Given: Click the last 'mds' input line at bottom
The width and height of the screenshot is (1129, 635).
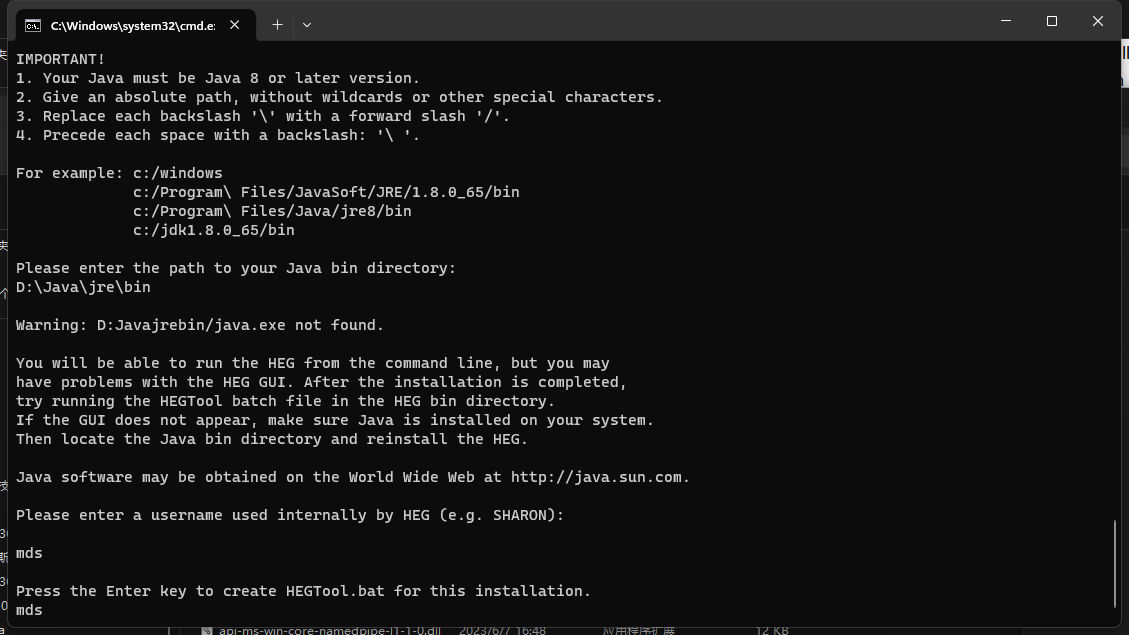Looking at the screenshot, I should pyautogui.click(x=30, y=611).
